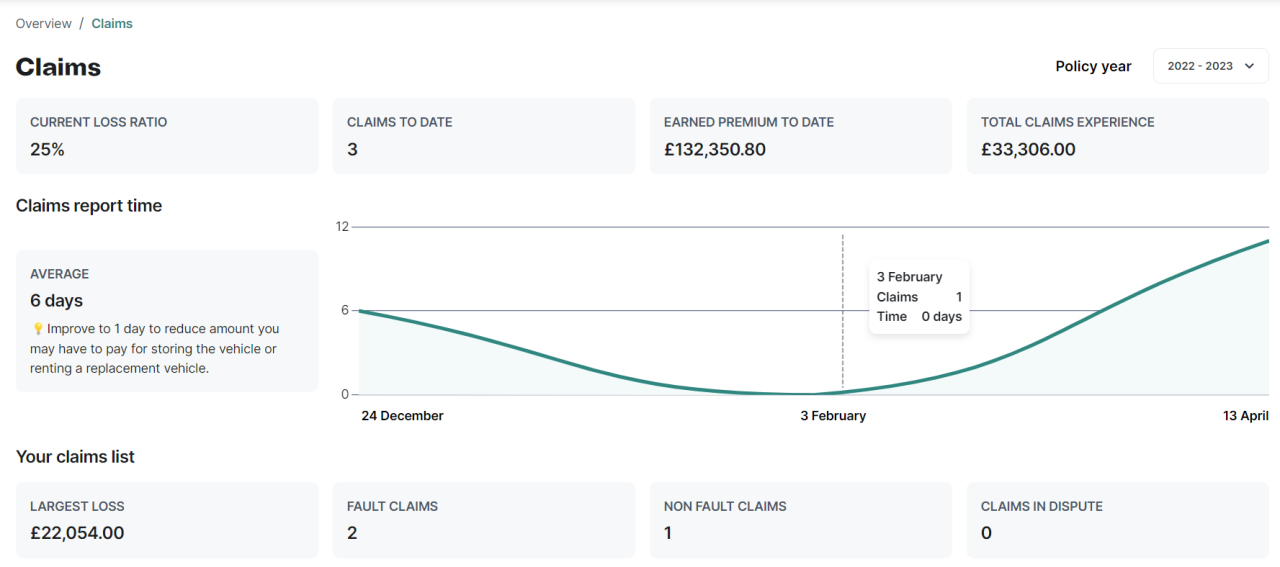The height and width of the screenshot is (567, 1280).
Task: Click the Claims breadcrumb item
Action: pyautogui.click(x=112, y=23)
